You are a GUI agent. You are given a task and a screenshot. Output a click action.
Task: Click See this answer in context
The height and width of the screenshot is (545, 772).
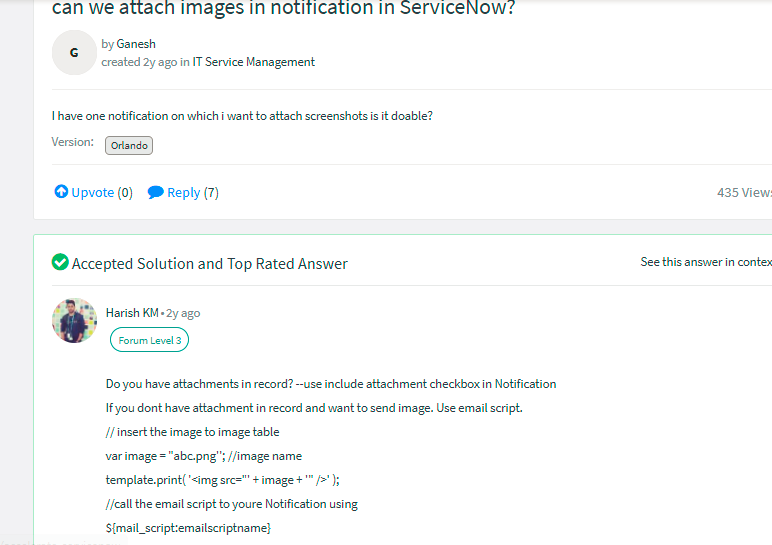[706, 262]
